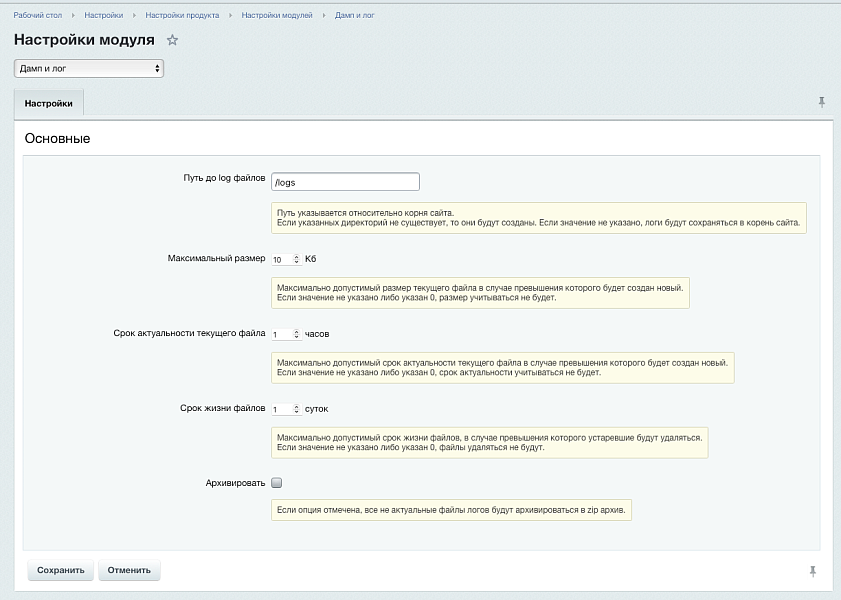The image size is (841, 600).
Task: Go to Настройки breadcrumb link
Action: (x=104, y=16)
